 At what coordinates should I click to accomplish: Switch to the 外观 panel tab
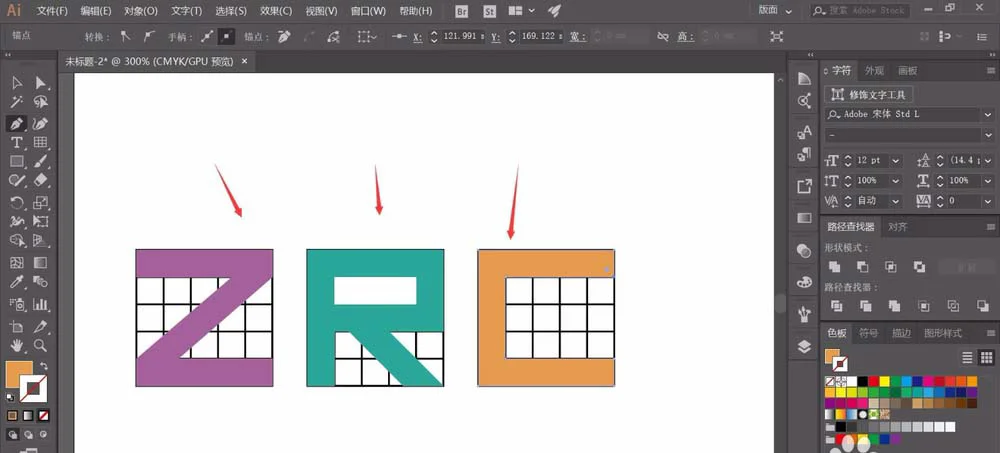click(x=874, y=70)
